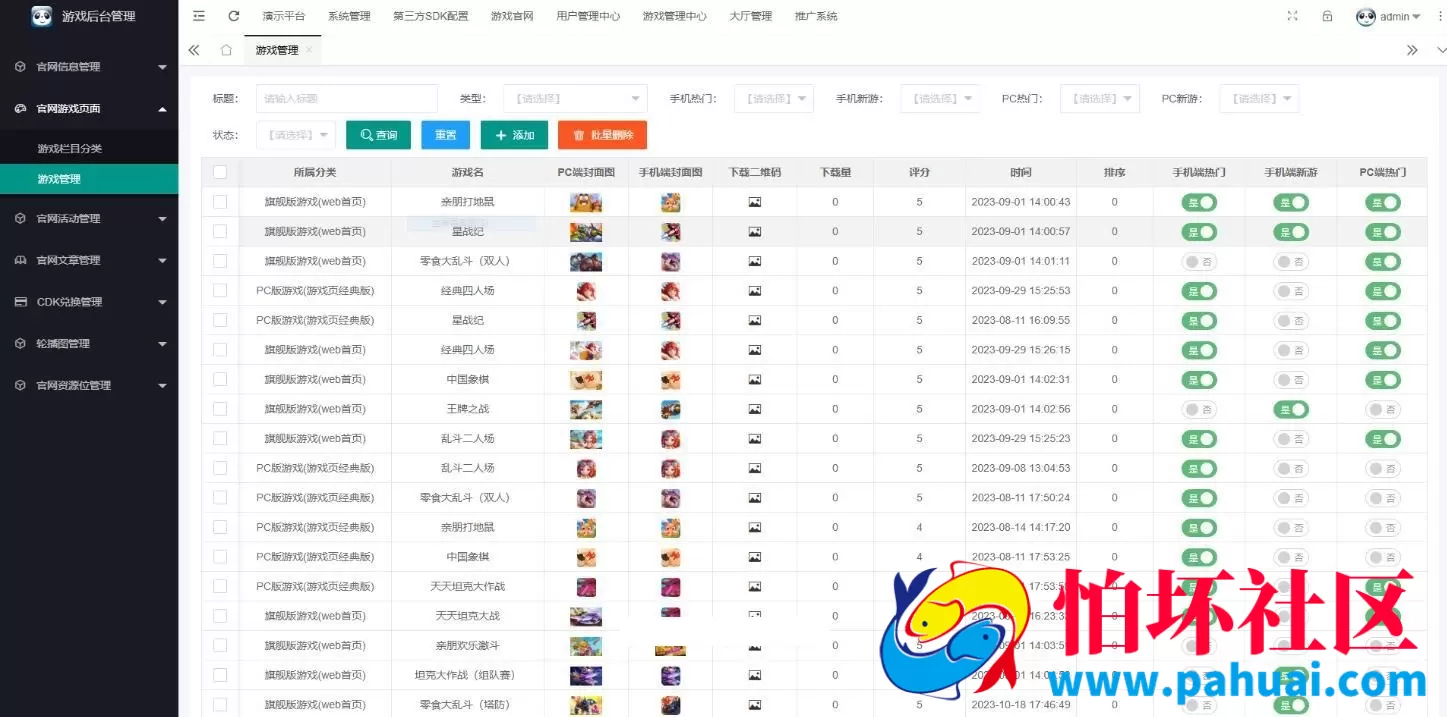This screenshot has width=1447, height=717.
Task: Toggle 手机端新游 switch for 星战纪 旗舰版 row
Action: pyautogui.click(x=1291, y=231)
